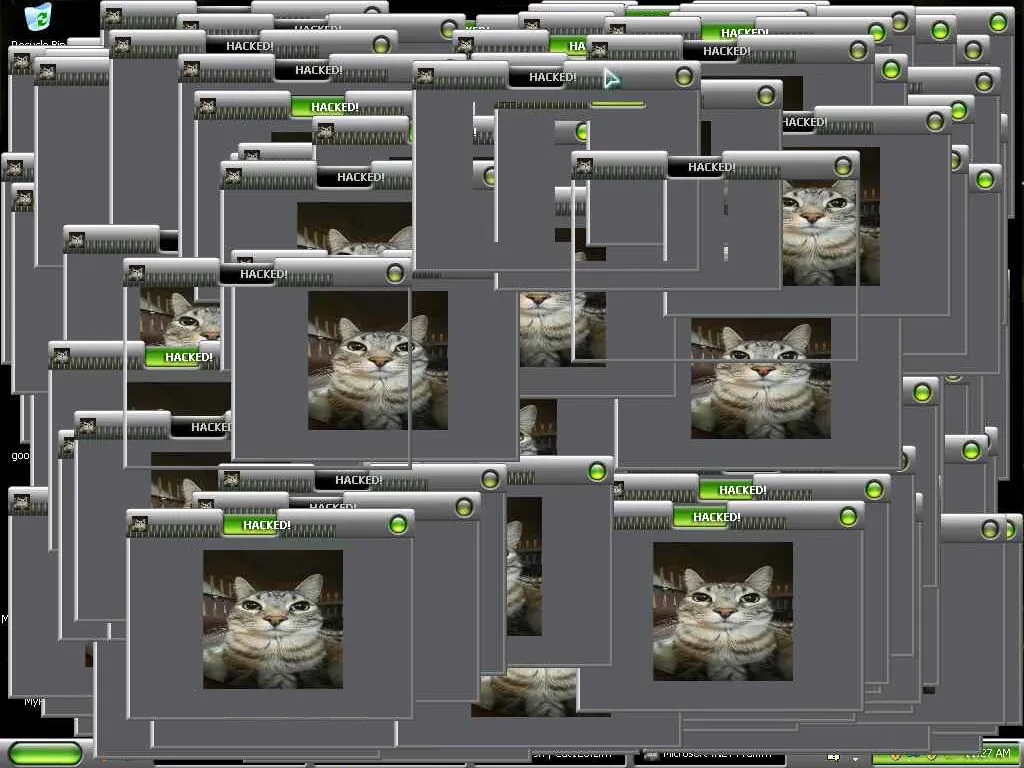Switch to the Microsoft .NET taskbar item
Image resolution: width=1024 pixels, height=768 pixels.
point(709,756)
